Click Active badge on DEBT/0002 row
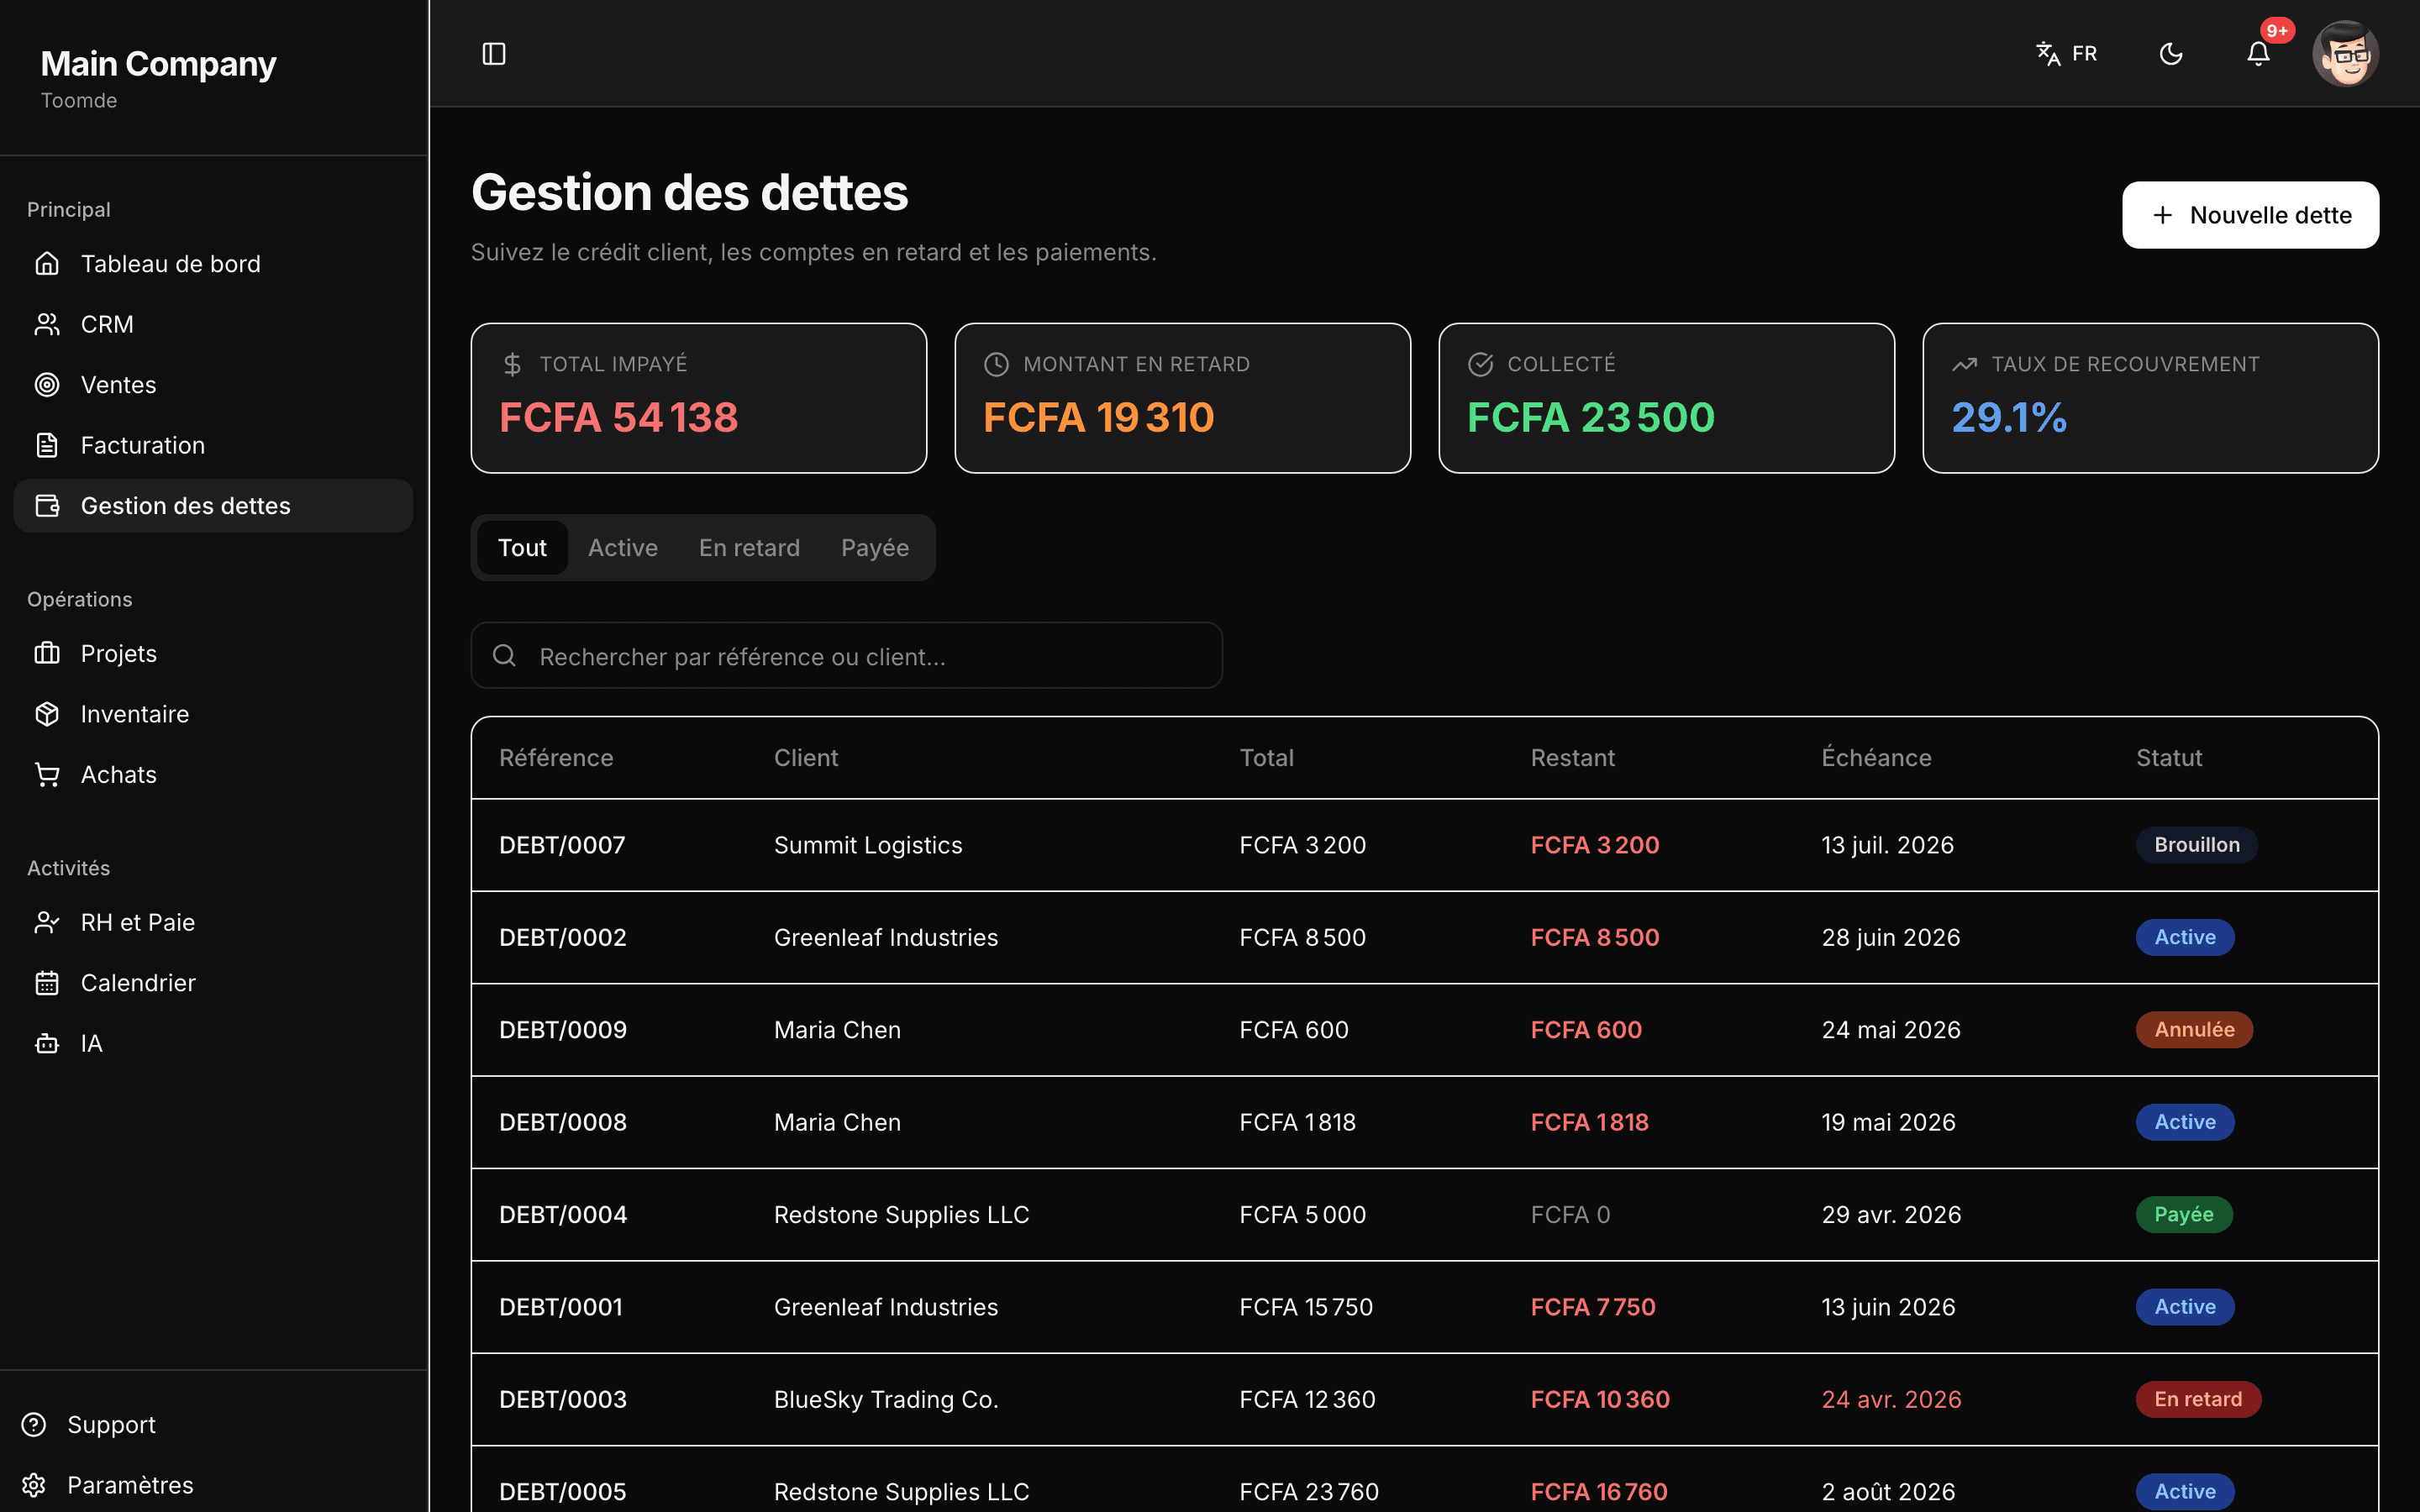Image resolution: width=2420 pixels, height=1512 pixels. click(2185, 938)
